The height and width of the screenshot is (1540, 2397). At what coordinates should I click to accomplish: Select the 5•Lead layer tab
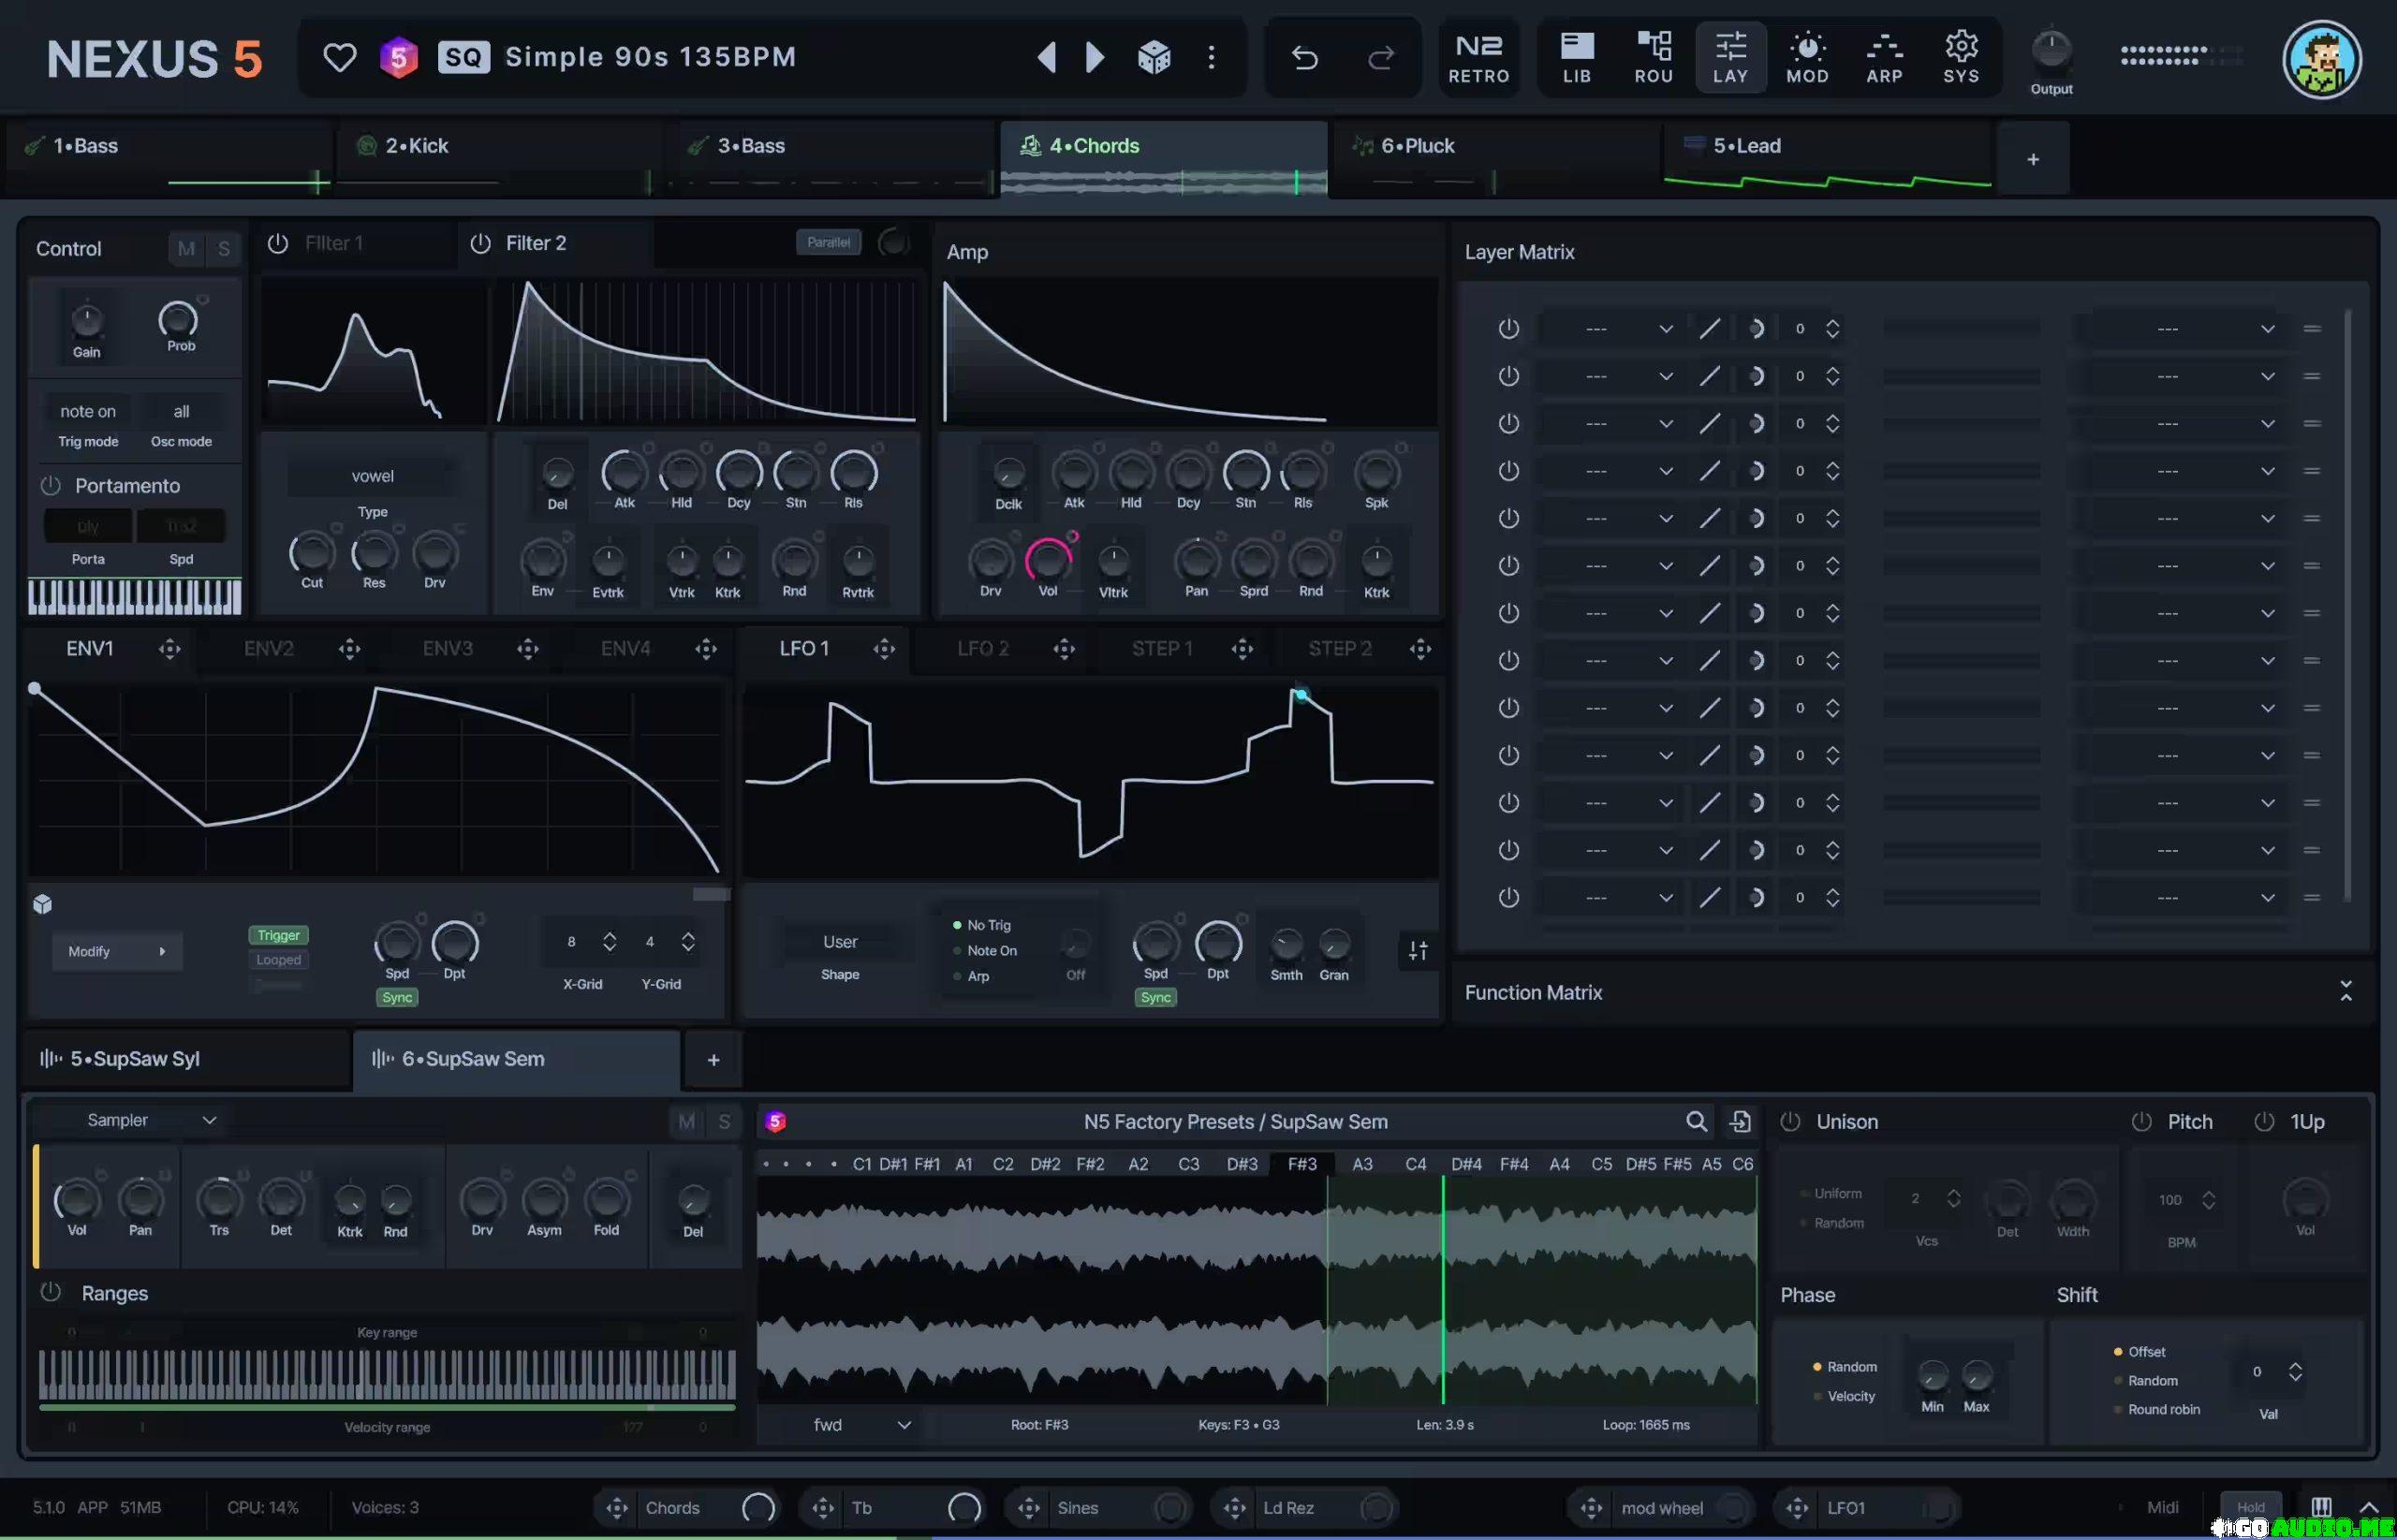[1828, 159]
